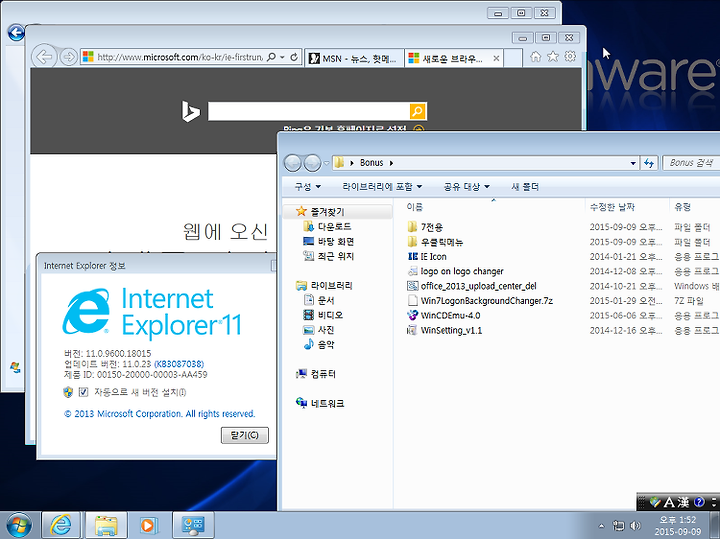Click the refresh button beside Bonus address bar
The height and width of the screenshot is (539, 720).
[x=649, y=163]
